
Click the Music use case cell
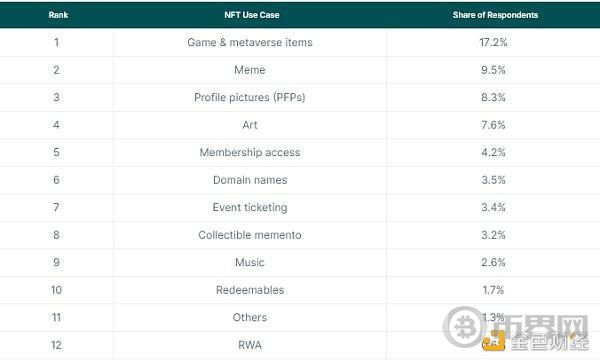click(250, 263)
